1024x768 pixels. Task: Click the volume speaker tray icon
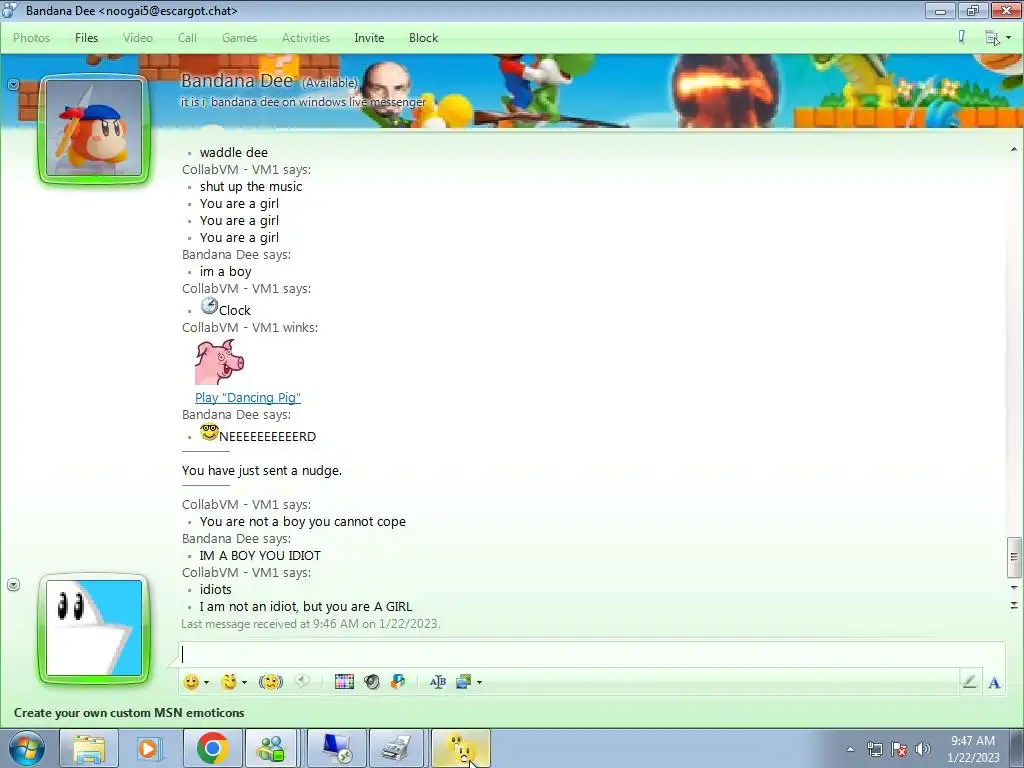(x=922, y=749)
